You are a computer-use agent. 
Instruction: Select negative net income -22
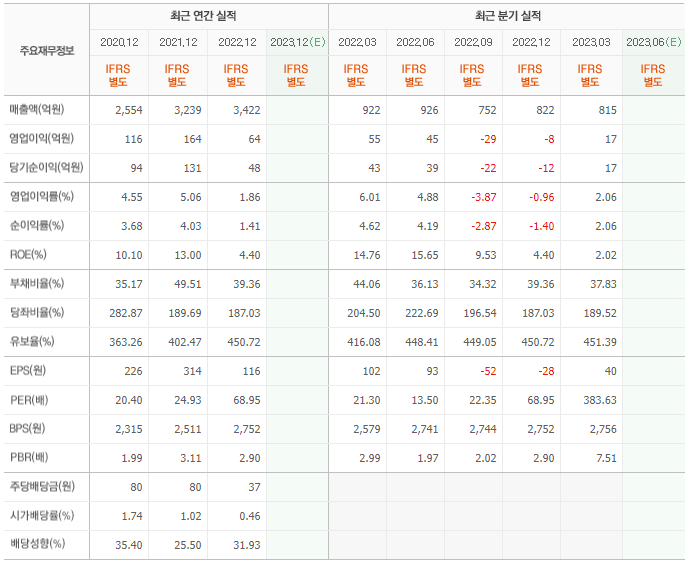pyautogui.click(x=488, y=168)
